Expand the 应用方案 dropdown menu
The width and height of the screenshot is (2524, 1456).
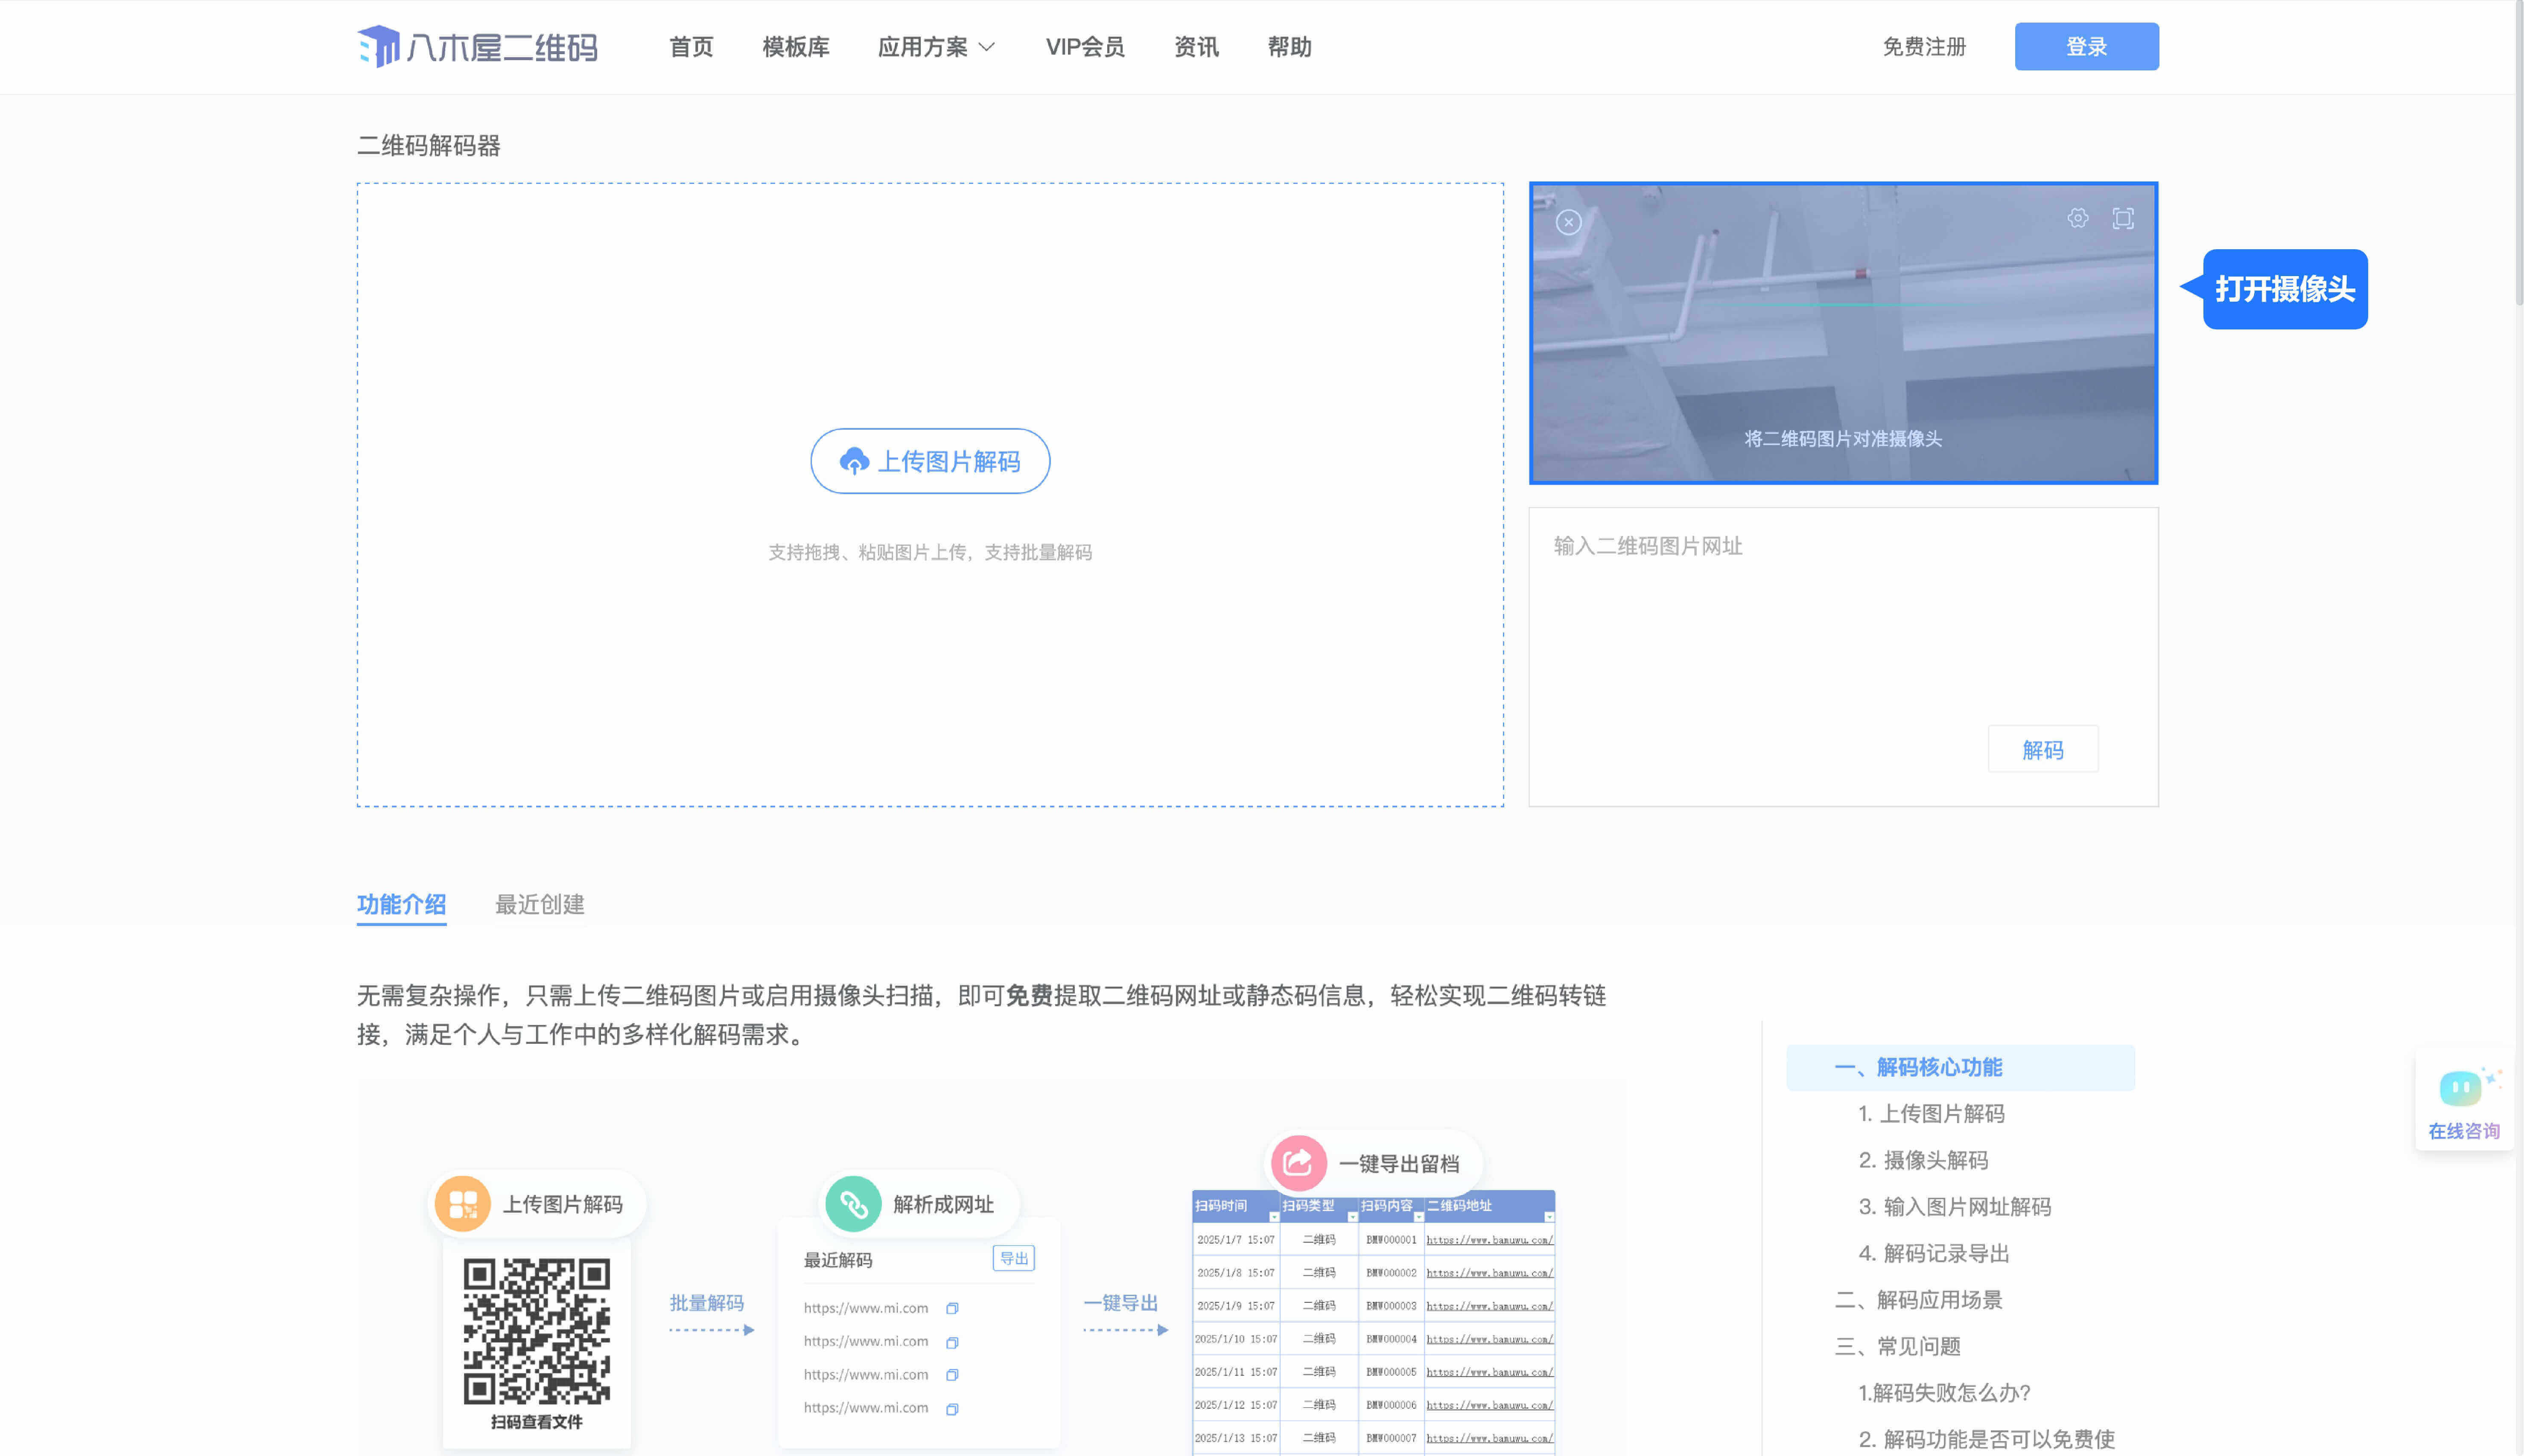(x=936, y=47)
